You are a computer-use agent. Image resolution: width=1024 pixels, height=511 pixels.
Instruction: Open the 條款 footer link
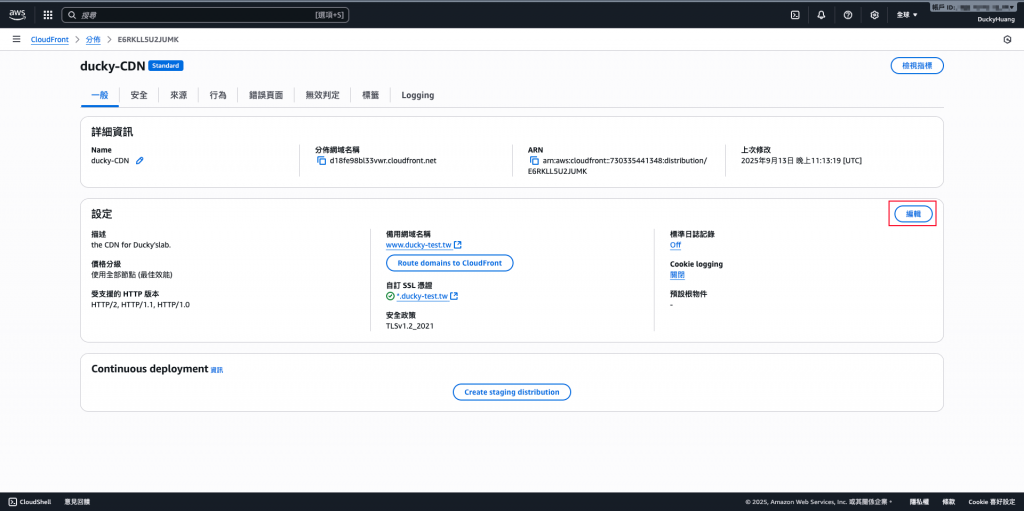click(x=948, y=502)
